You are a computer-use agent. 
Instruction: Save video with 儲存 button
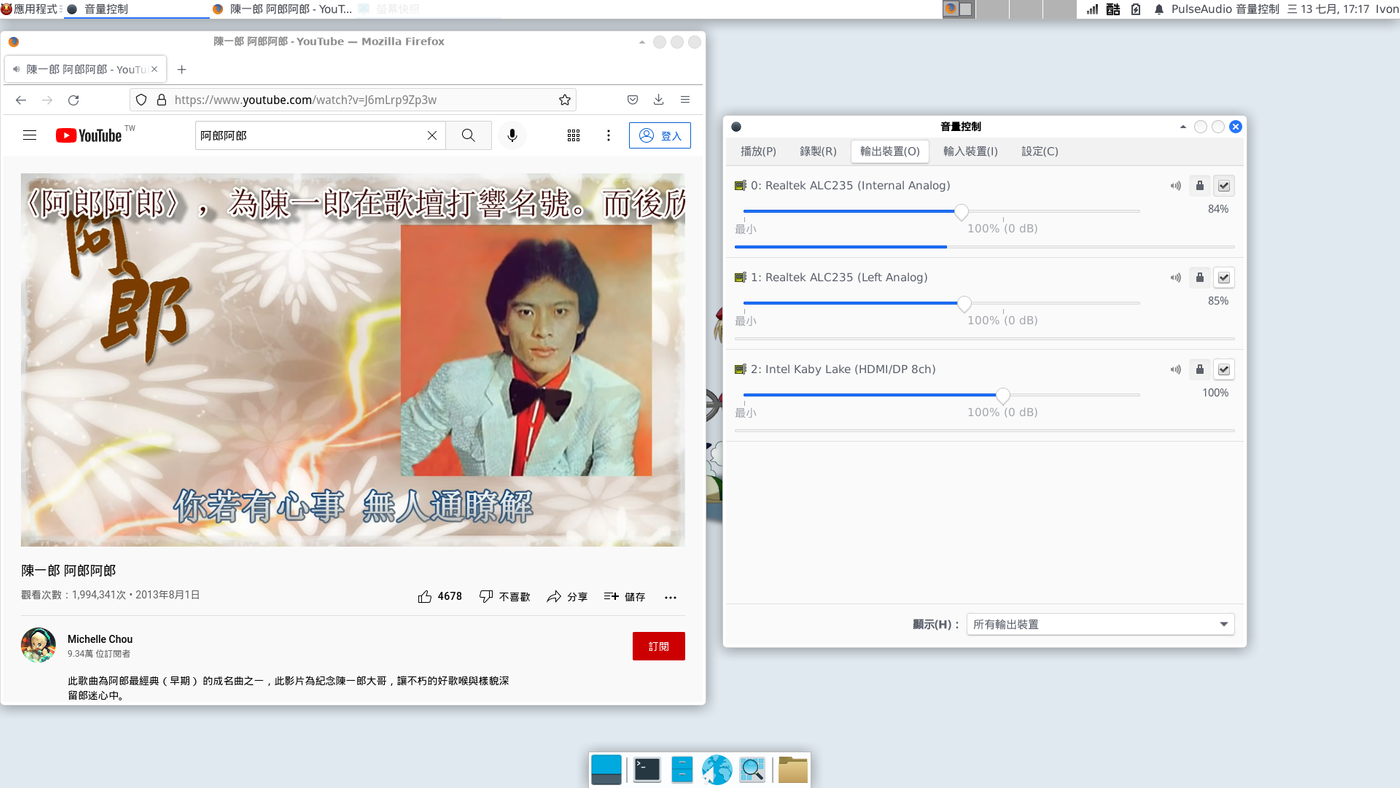click(x=624, y=596)
